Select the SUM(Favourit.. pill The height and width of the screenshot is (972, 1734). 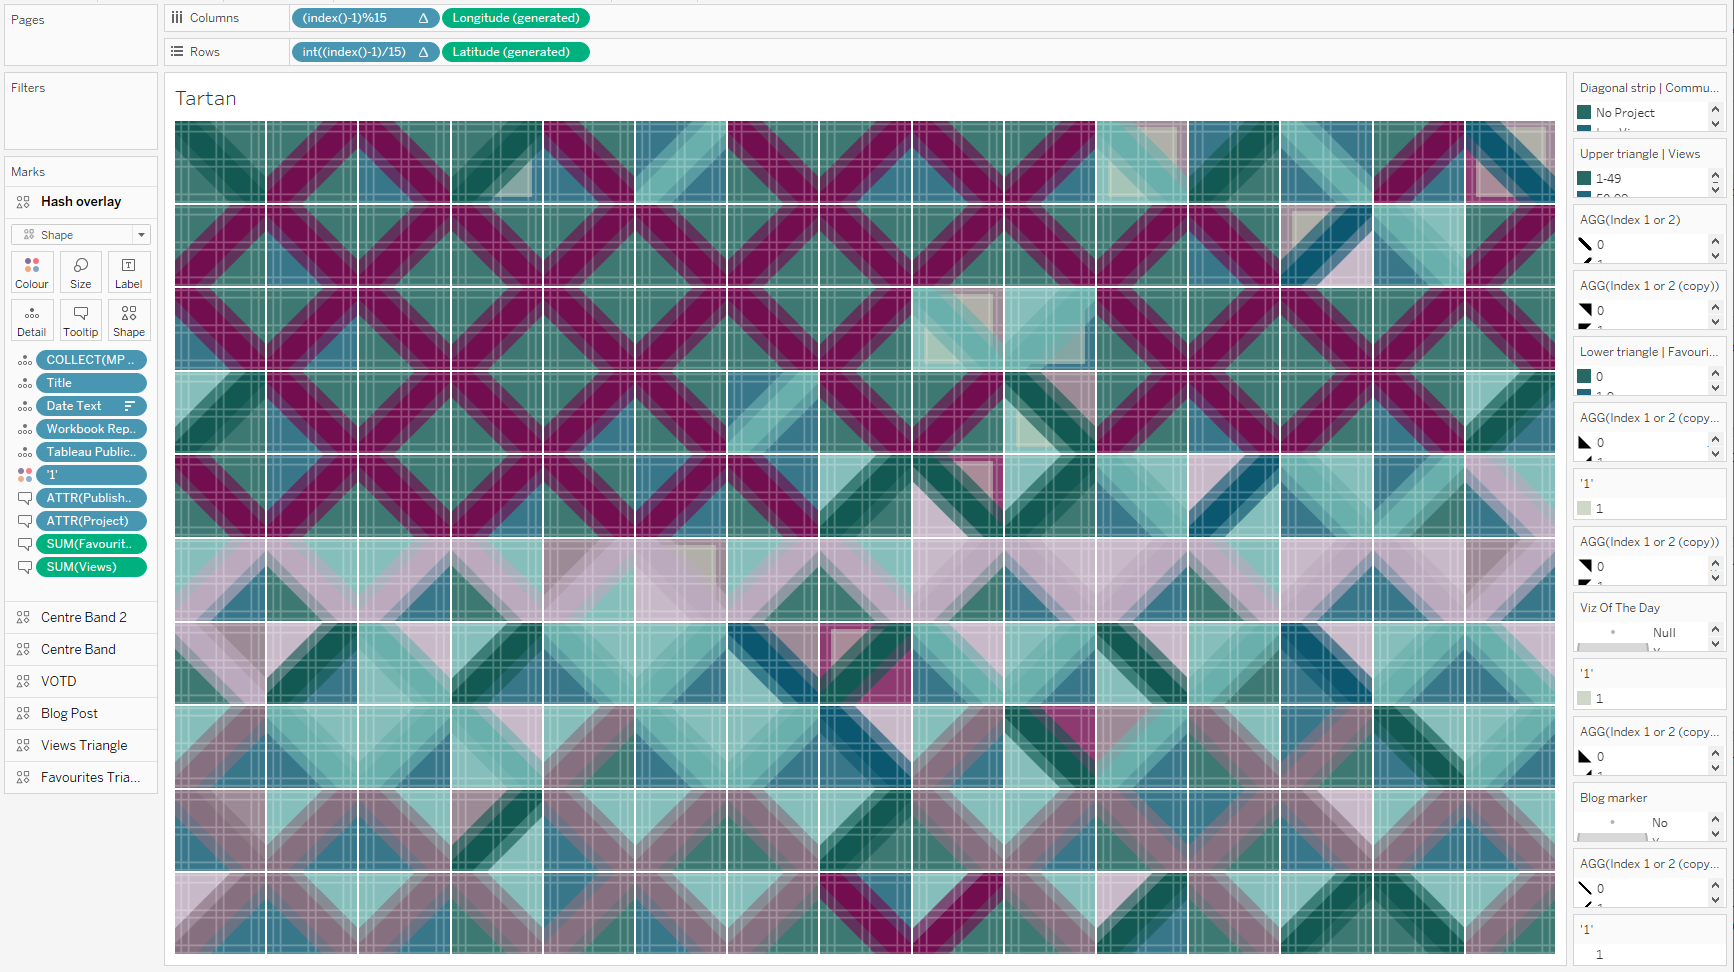coord(92,544)
